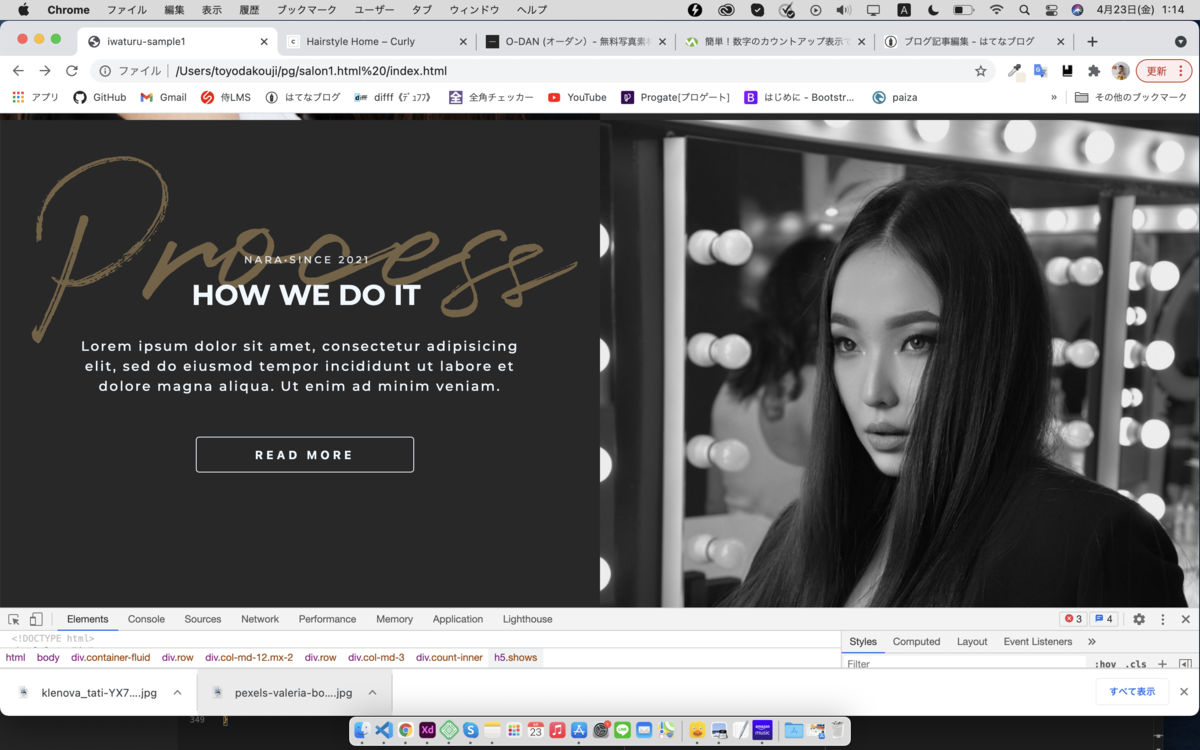
Task: Open the GitHub bookmark
Action: [100, 97]
